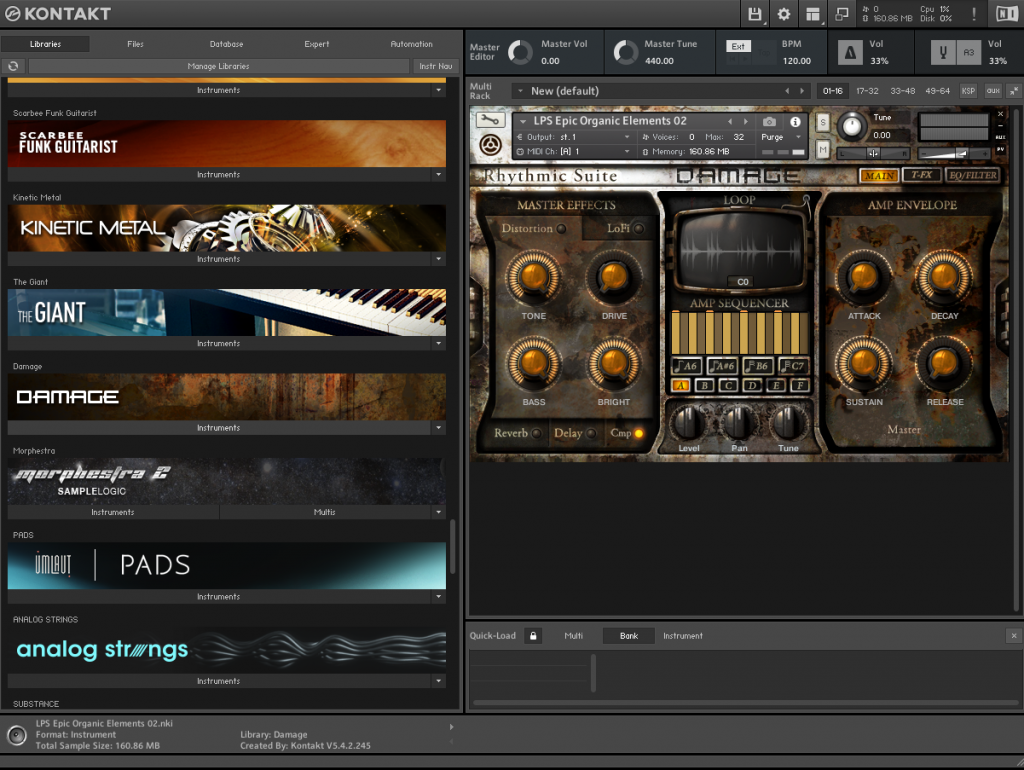Click the refresh icon above the library list
The image size is (1024, 770).
13,64
